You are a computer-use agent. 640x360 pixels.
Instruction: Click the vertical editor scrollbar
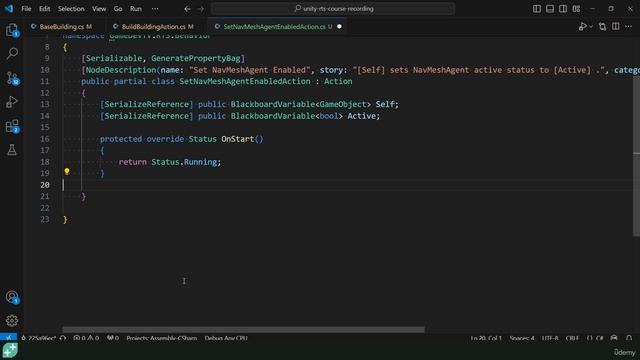tap(636, 155)
